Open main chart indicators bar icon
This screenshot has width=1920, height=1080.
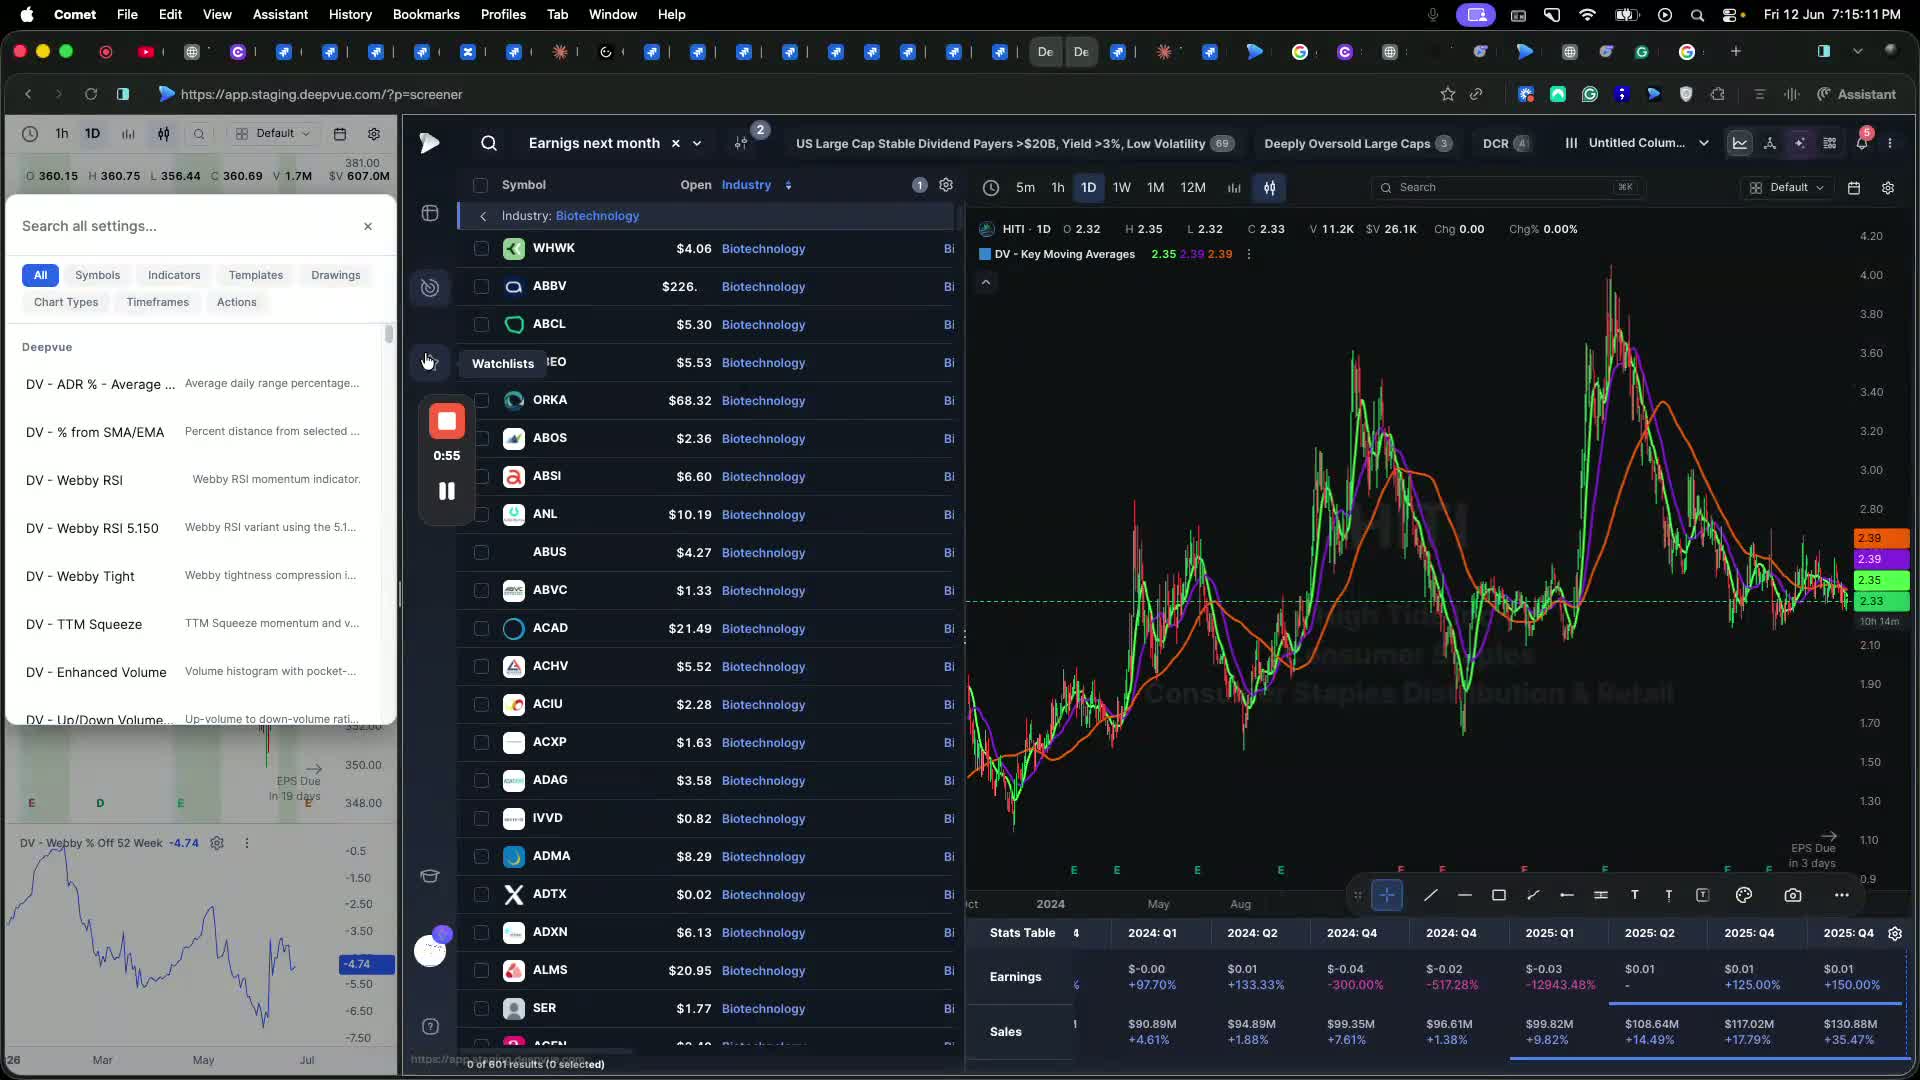(1234, 188)
